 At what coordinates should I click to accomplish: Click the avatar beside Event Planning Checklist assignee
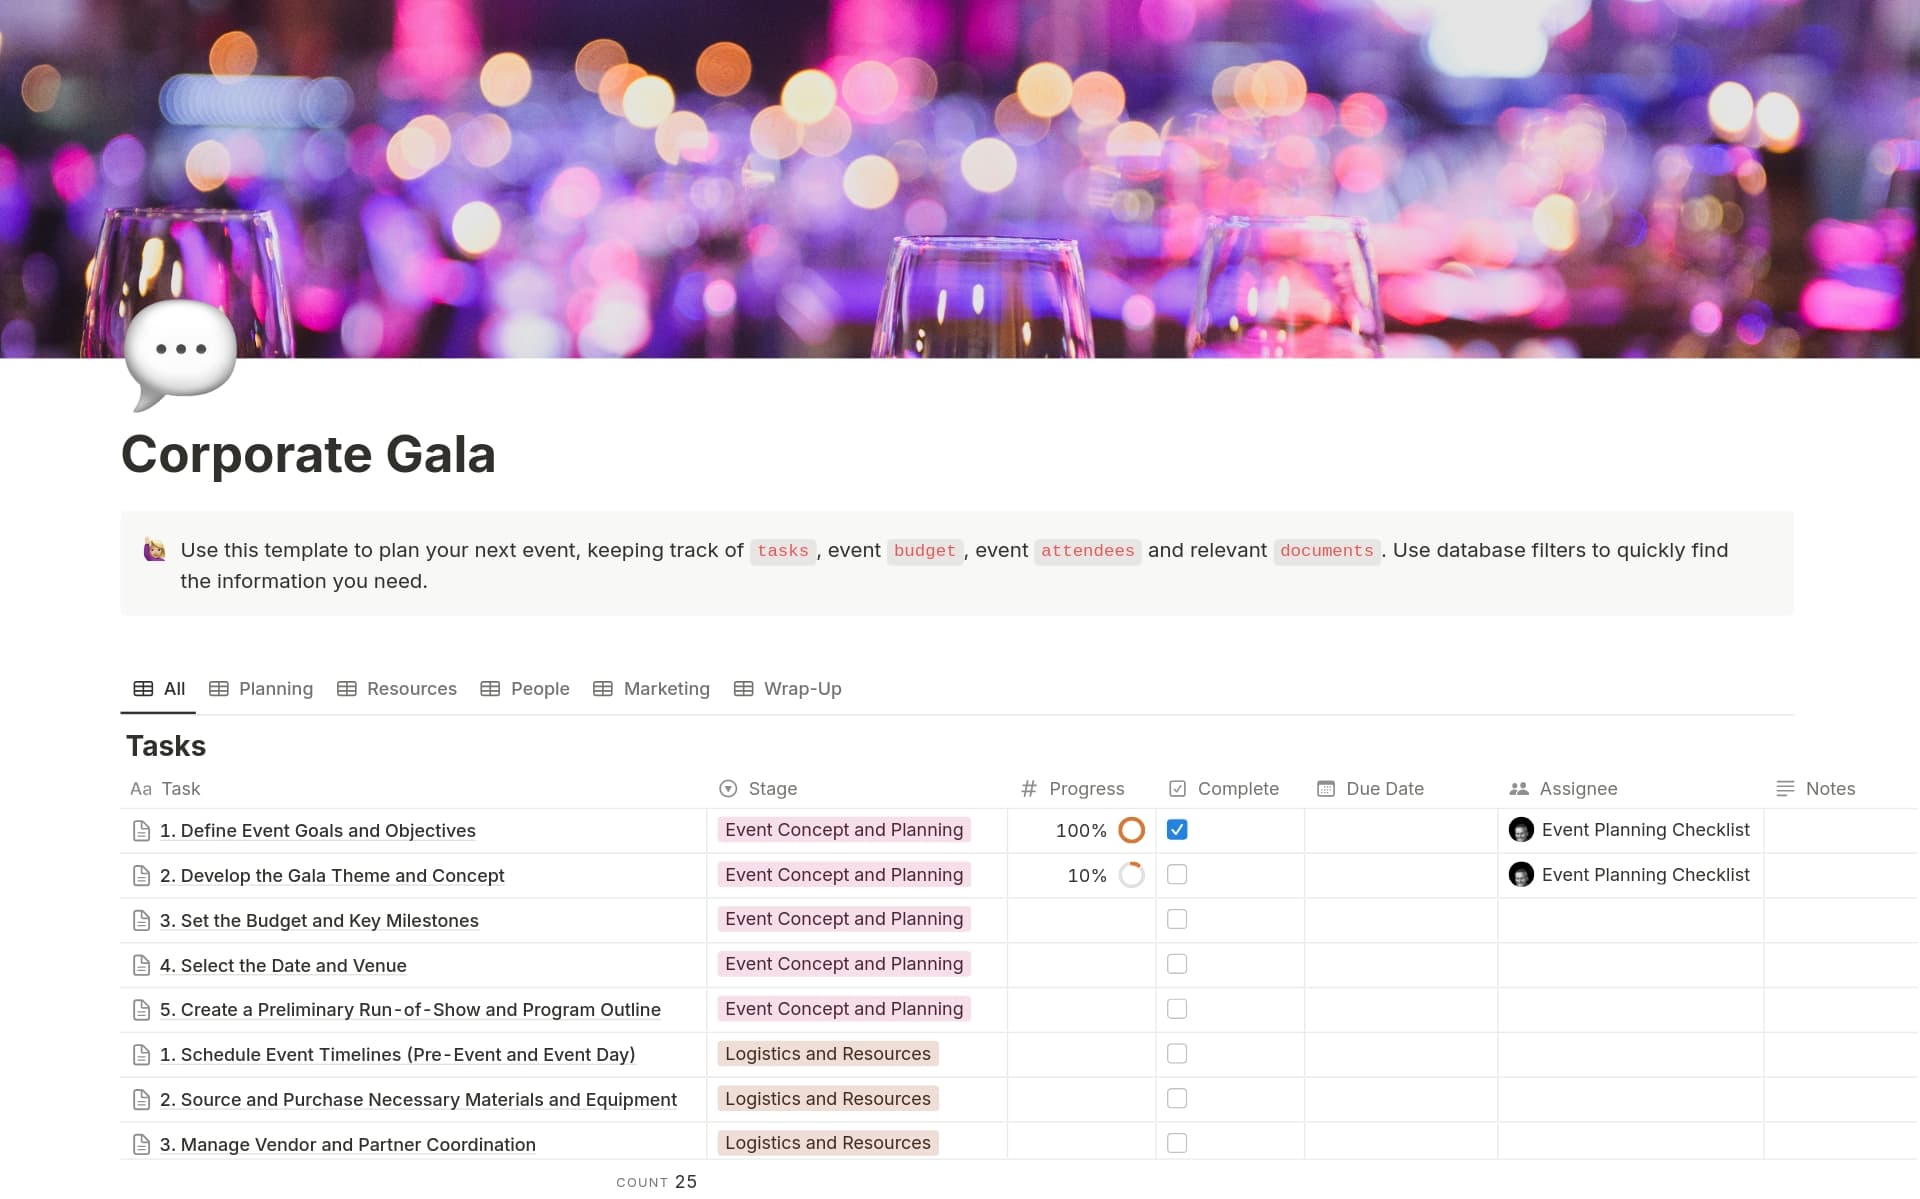click(1522, 830)
